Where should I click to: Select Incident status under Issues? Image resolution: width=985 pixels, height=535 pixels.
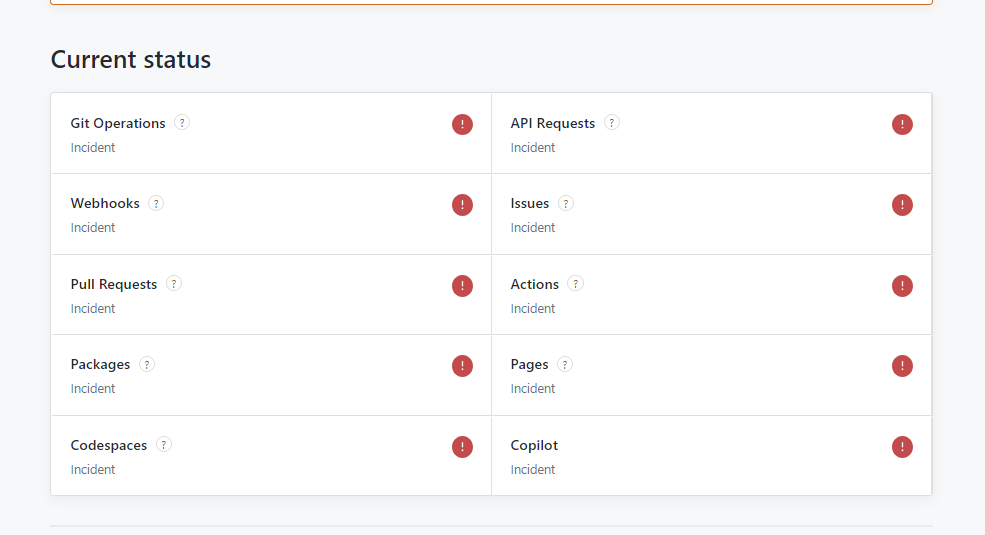click(533, 228)
